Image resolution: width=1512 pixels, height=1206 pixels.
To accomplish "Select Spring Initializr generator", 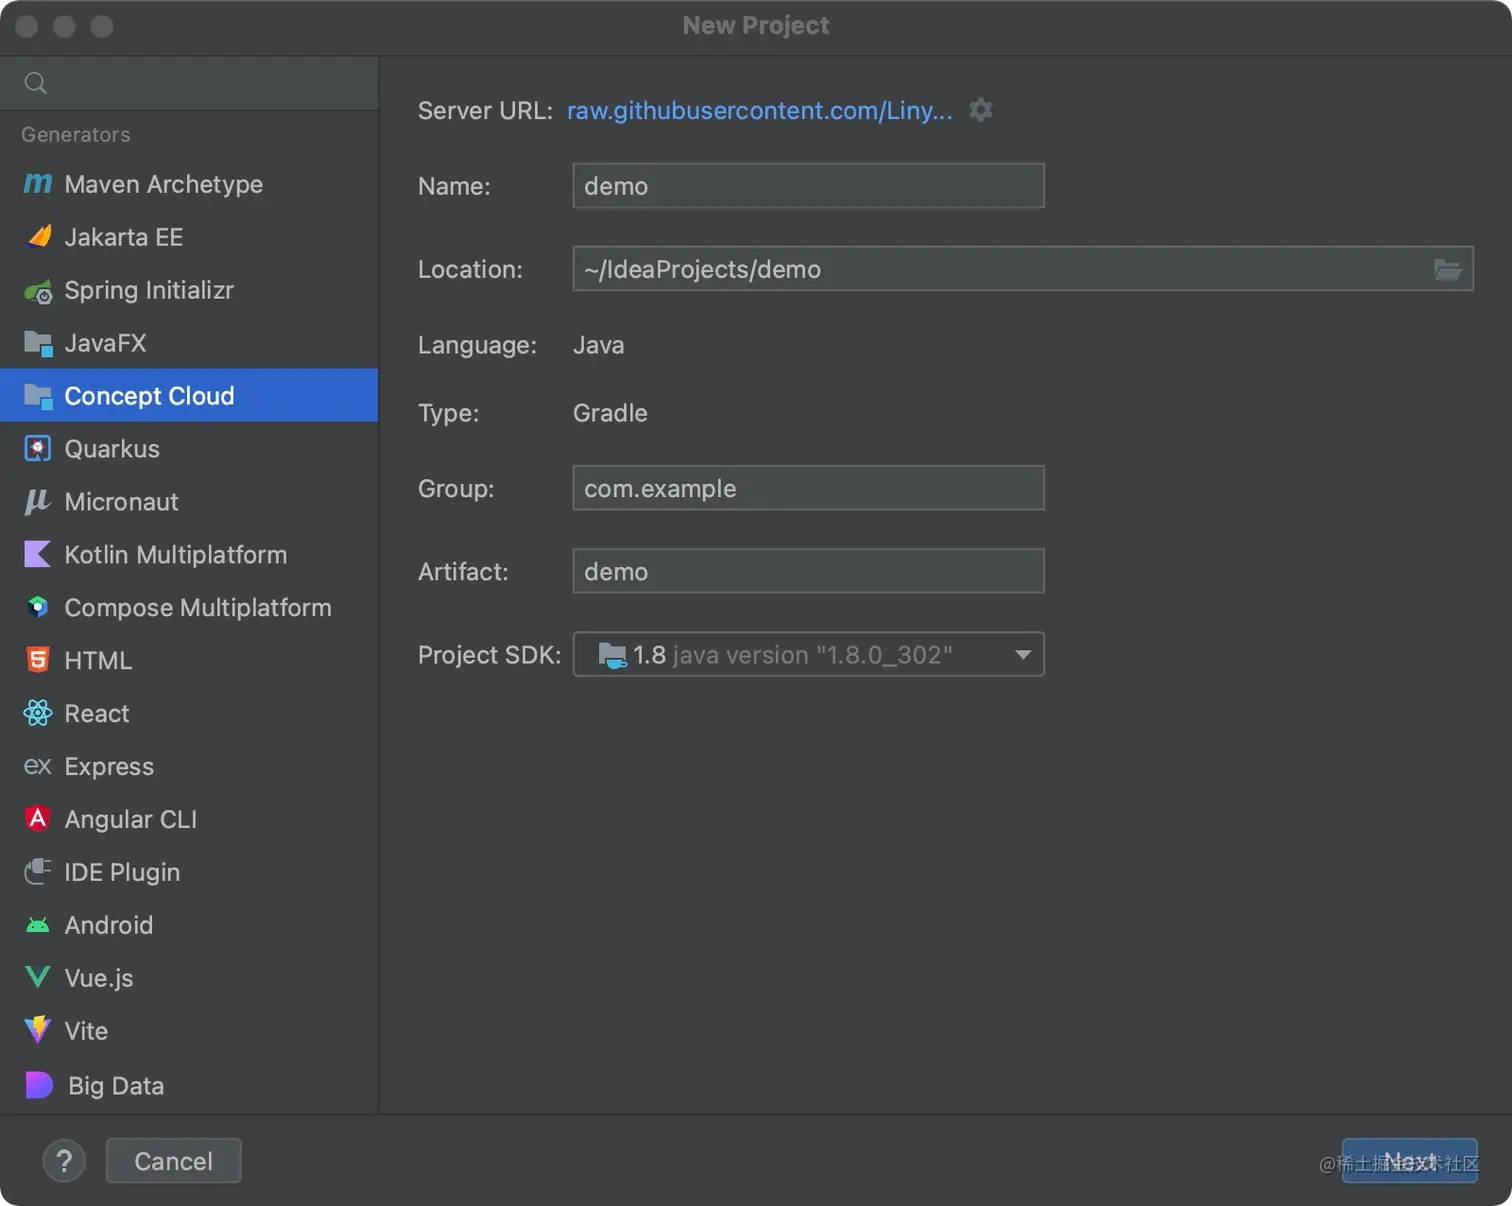I will pyautogui.click(x=189, y=290).
